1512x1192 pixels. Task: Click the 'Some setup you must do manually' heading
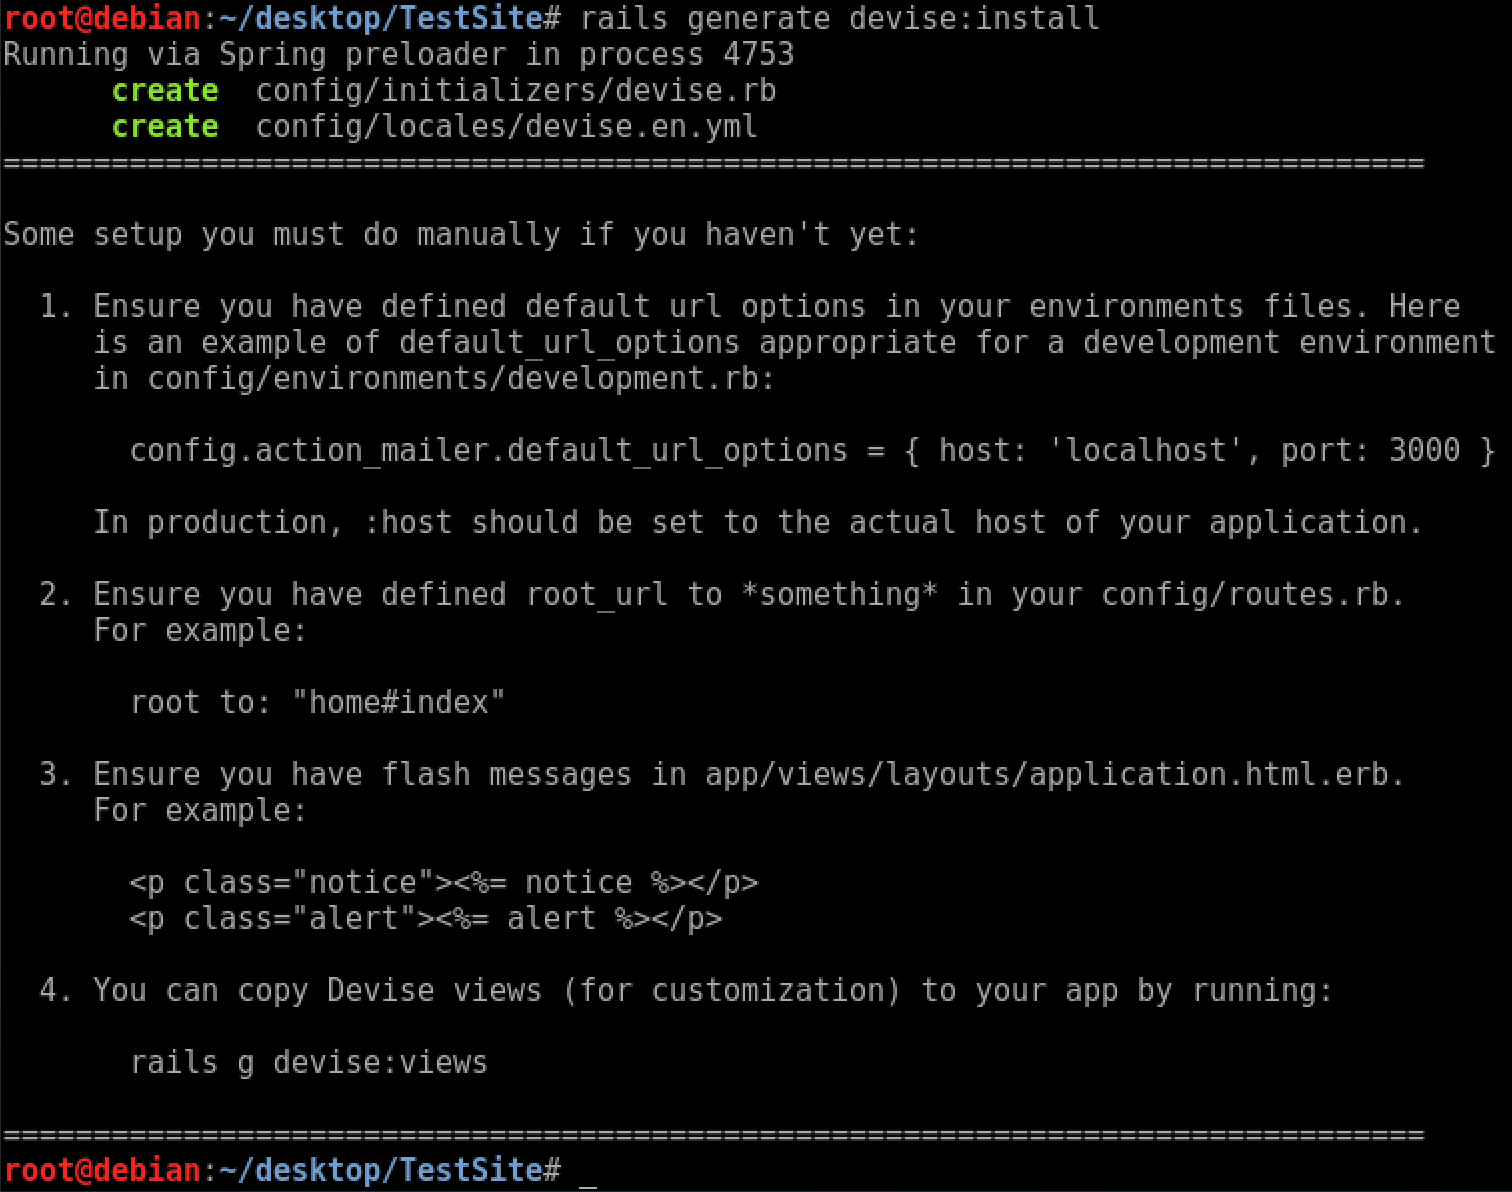(460, 235)
